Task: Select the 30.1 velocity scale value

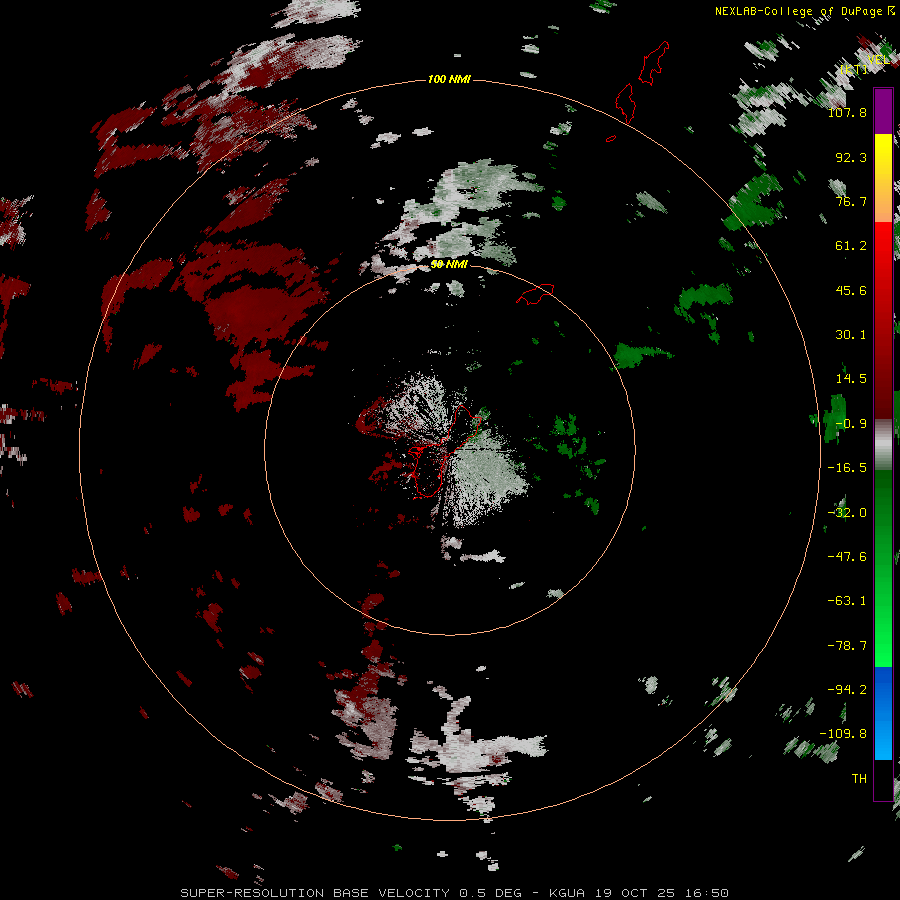Action: pos(851,335)
